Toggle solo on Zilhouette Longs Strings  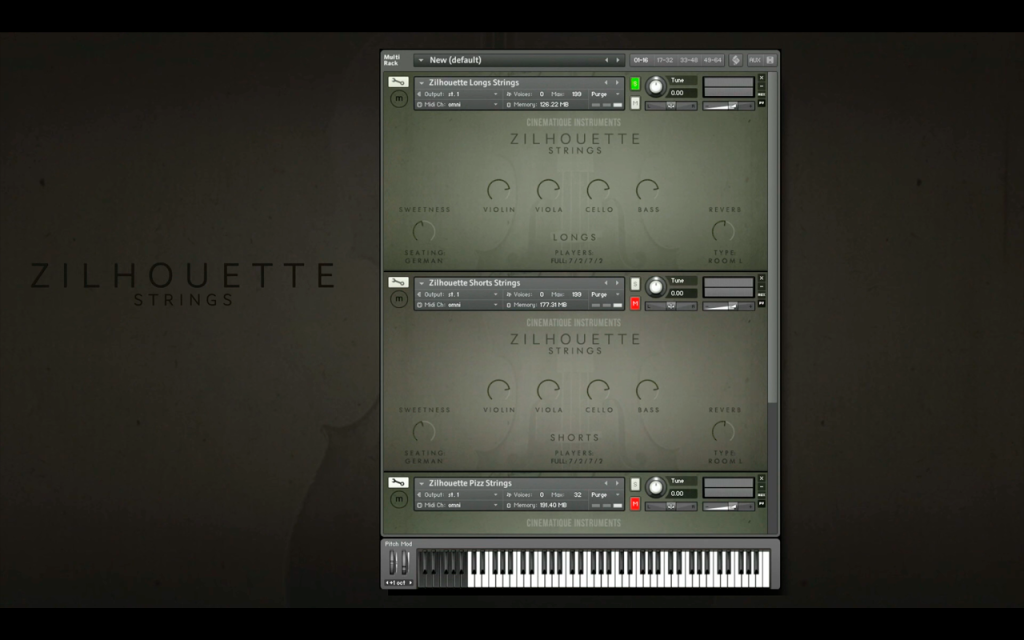click(635, 84)
